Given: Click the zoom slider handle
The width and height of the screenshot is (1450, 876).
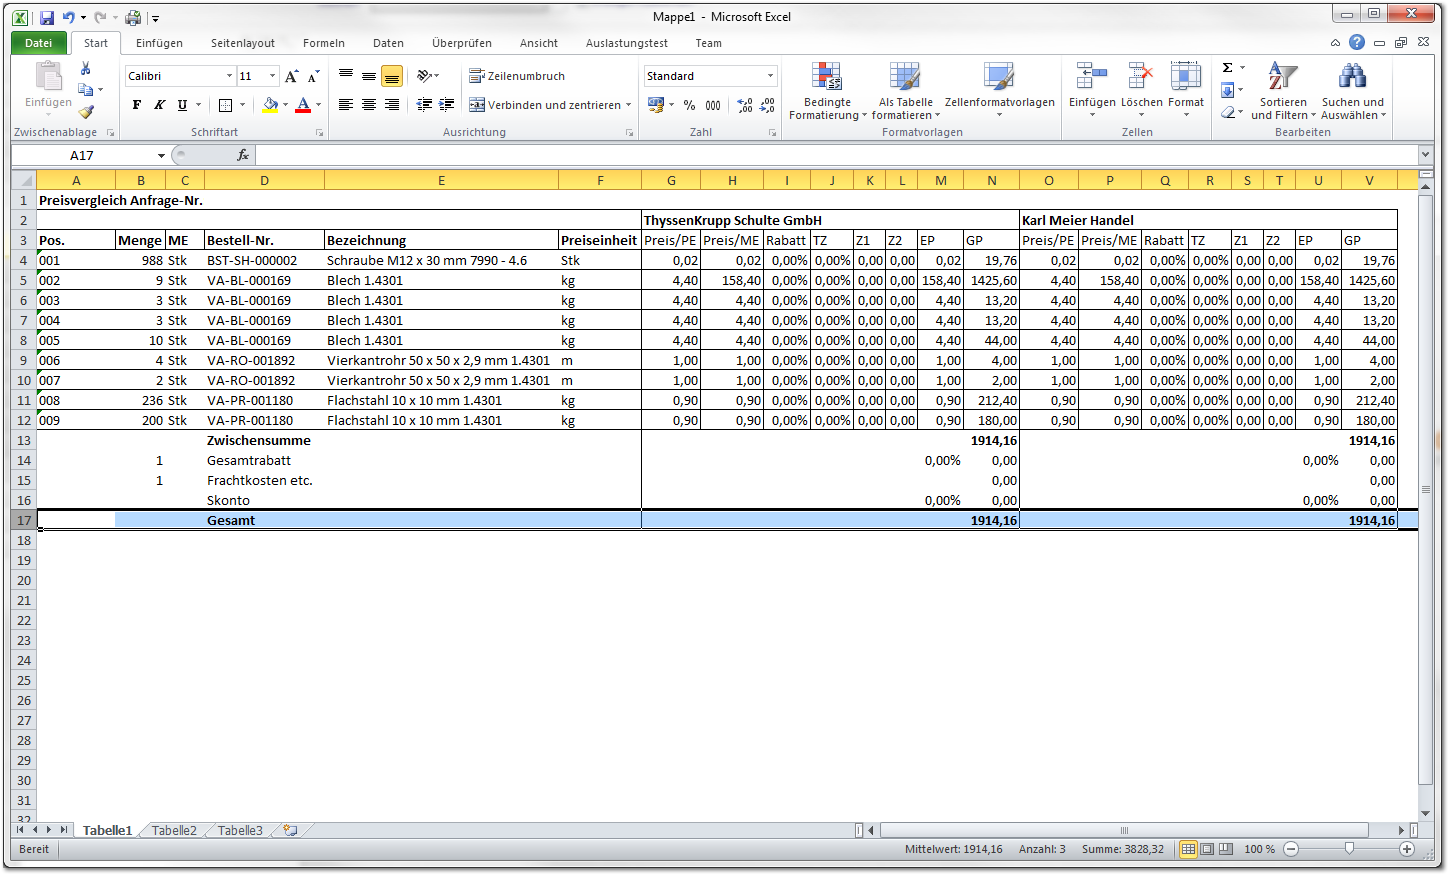Looking at the screenshot, I should coord(1349,849).
